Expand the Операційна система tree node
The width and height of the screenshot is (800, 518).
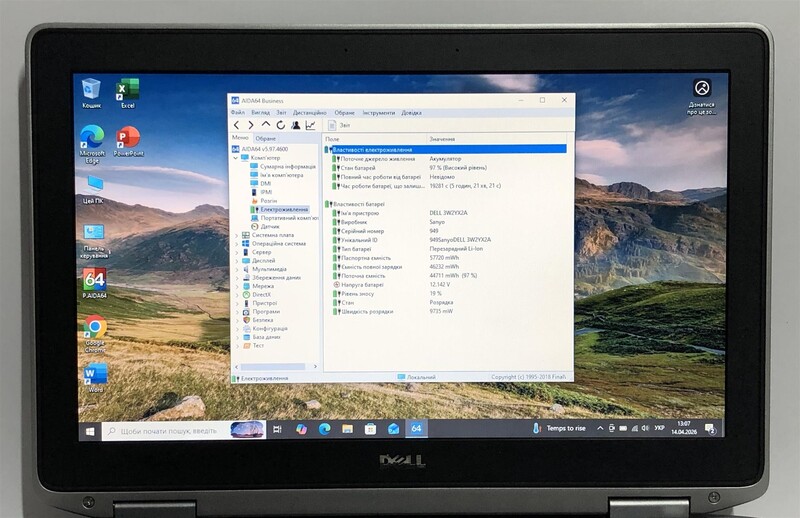(x=236, y=244)
